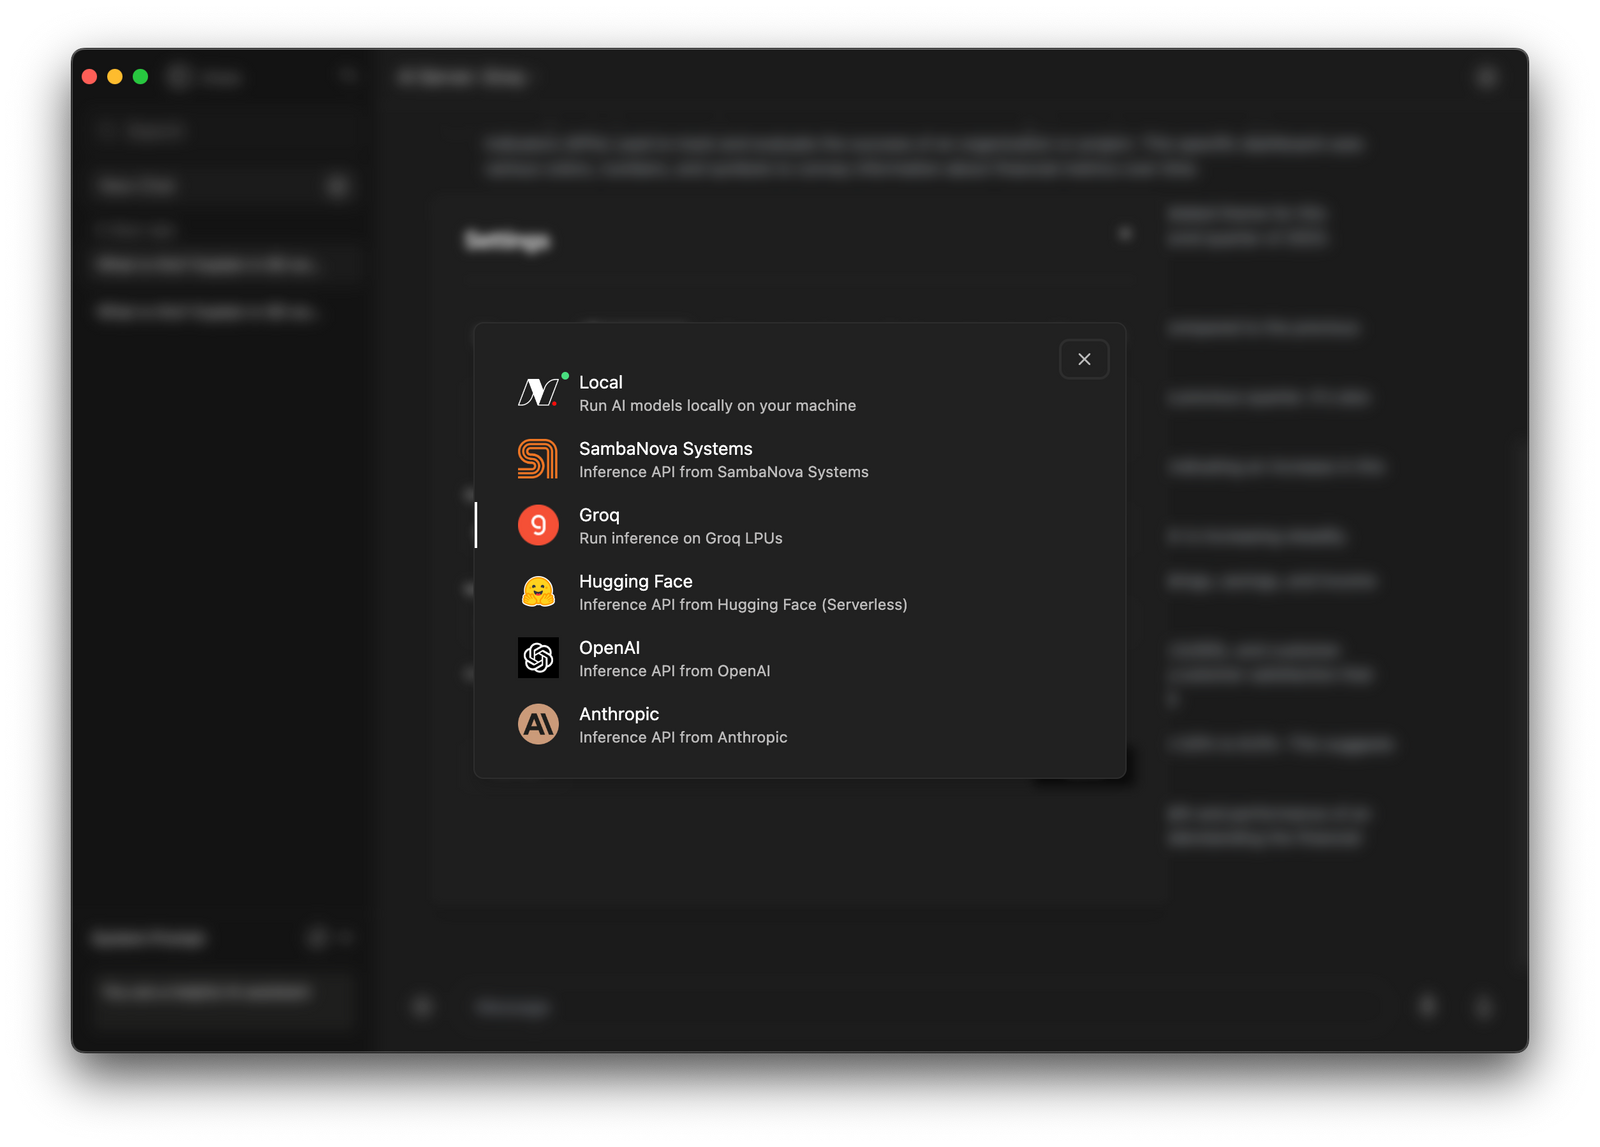This screenshot has width=1600, height=1147.
Task: Click the Hugging Face emoji icon
Action: point(538,592)
